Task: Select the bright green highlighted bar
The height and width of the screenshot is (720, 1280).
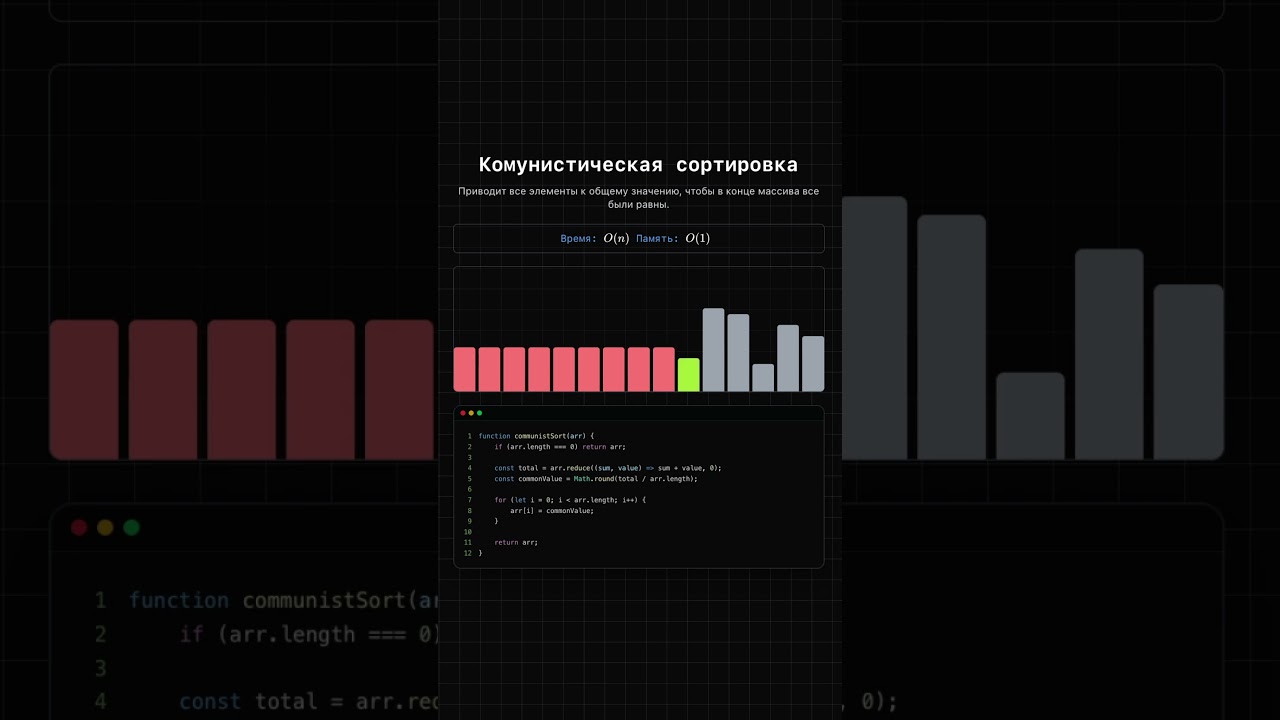Action: coord(688,375)
